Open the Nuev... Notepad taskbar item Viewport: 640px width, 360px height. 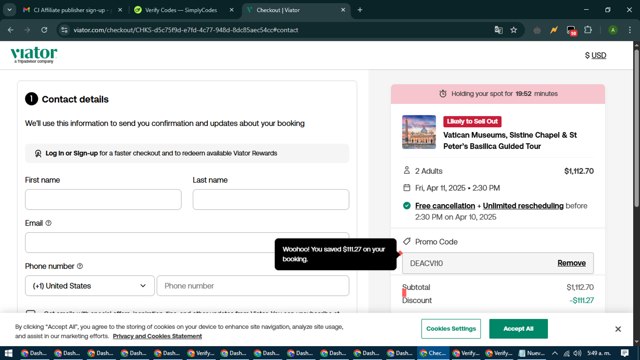pos(532,353)
